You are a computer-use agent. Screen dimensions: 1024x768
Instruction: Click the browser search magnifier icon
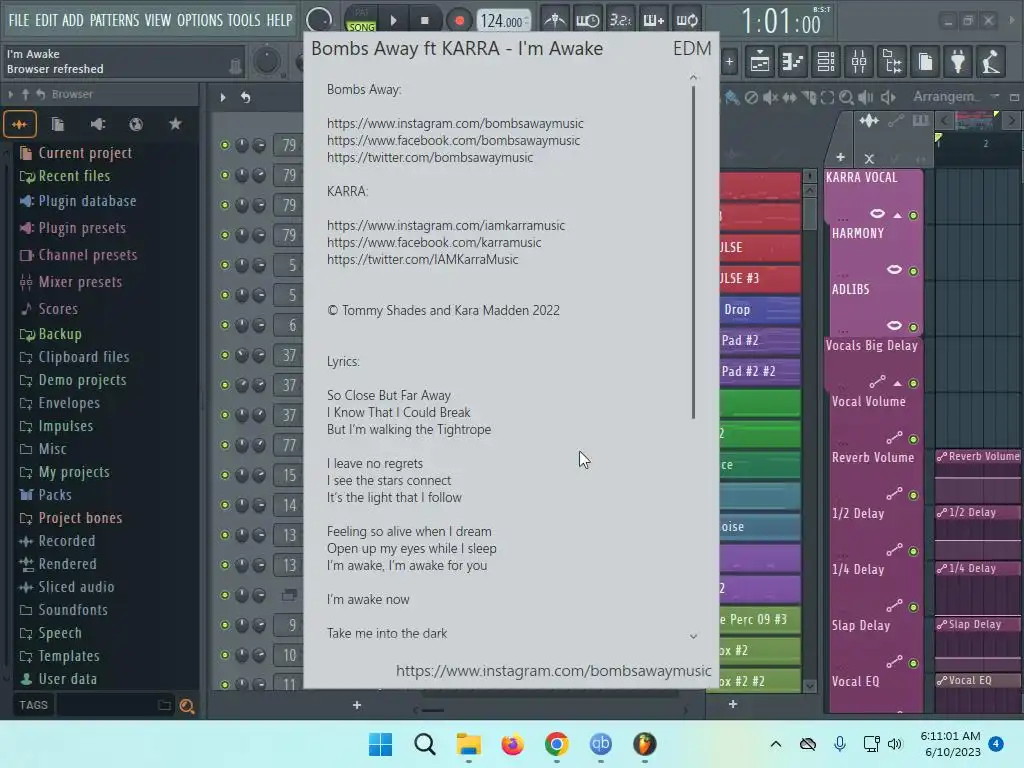point(187,705)
